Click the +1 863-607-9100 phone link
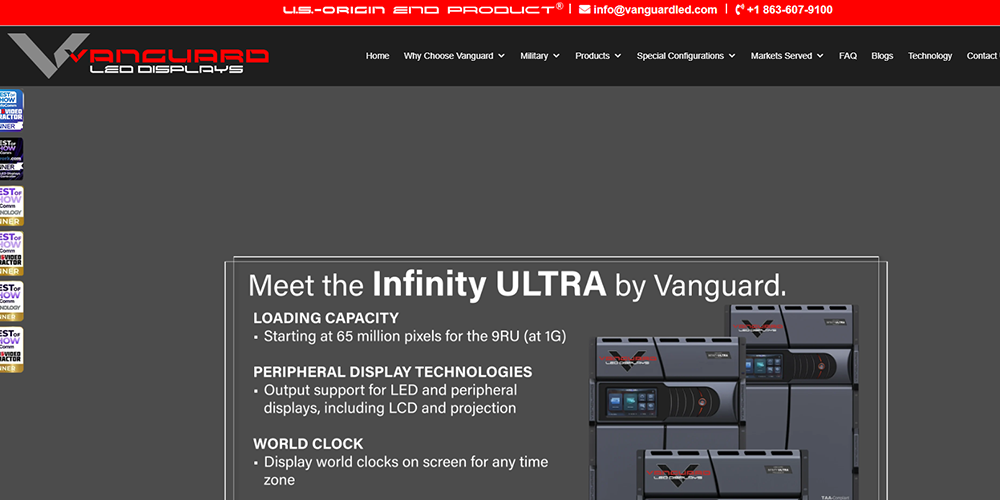 790,10
